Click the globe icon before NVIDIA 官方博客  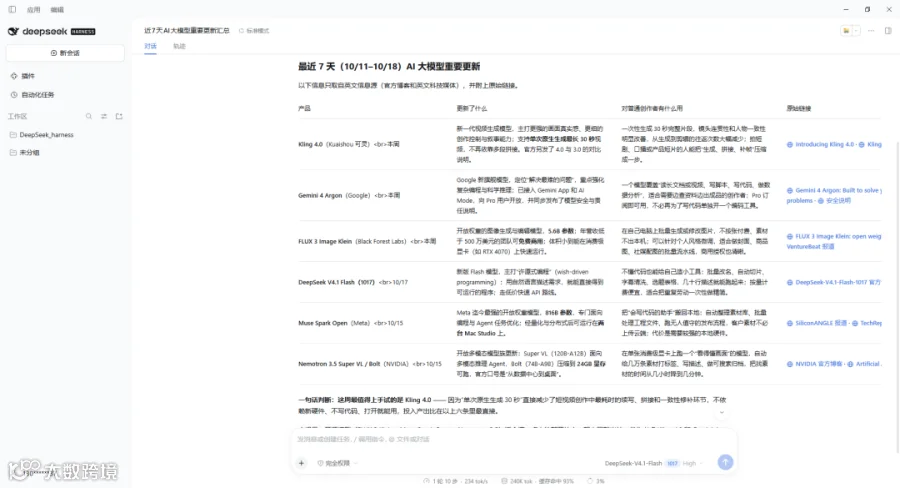(790, 364)
